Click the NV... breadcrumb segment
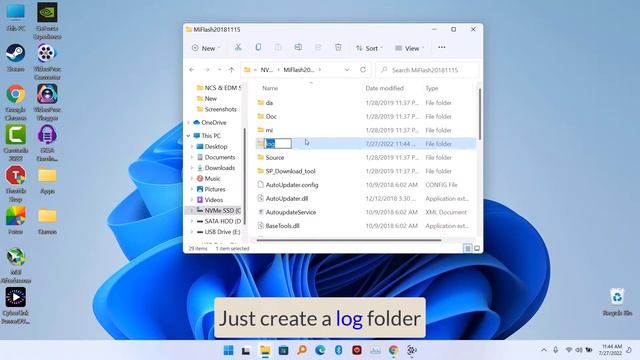The height and width of the screenshot is (360, 640). [x=267, y=70]
